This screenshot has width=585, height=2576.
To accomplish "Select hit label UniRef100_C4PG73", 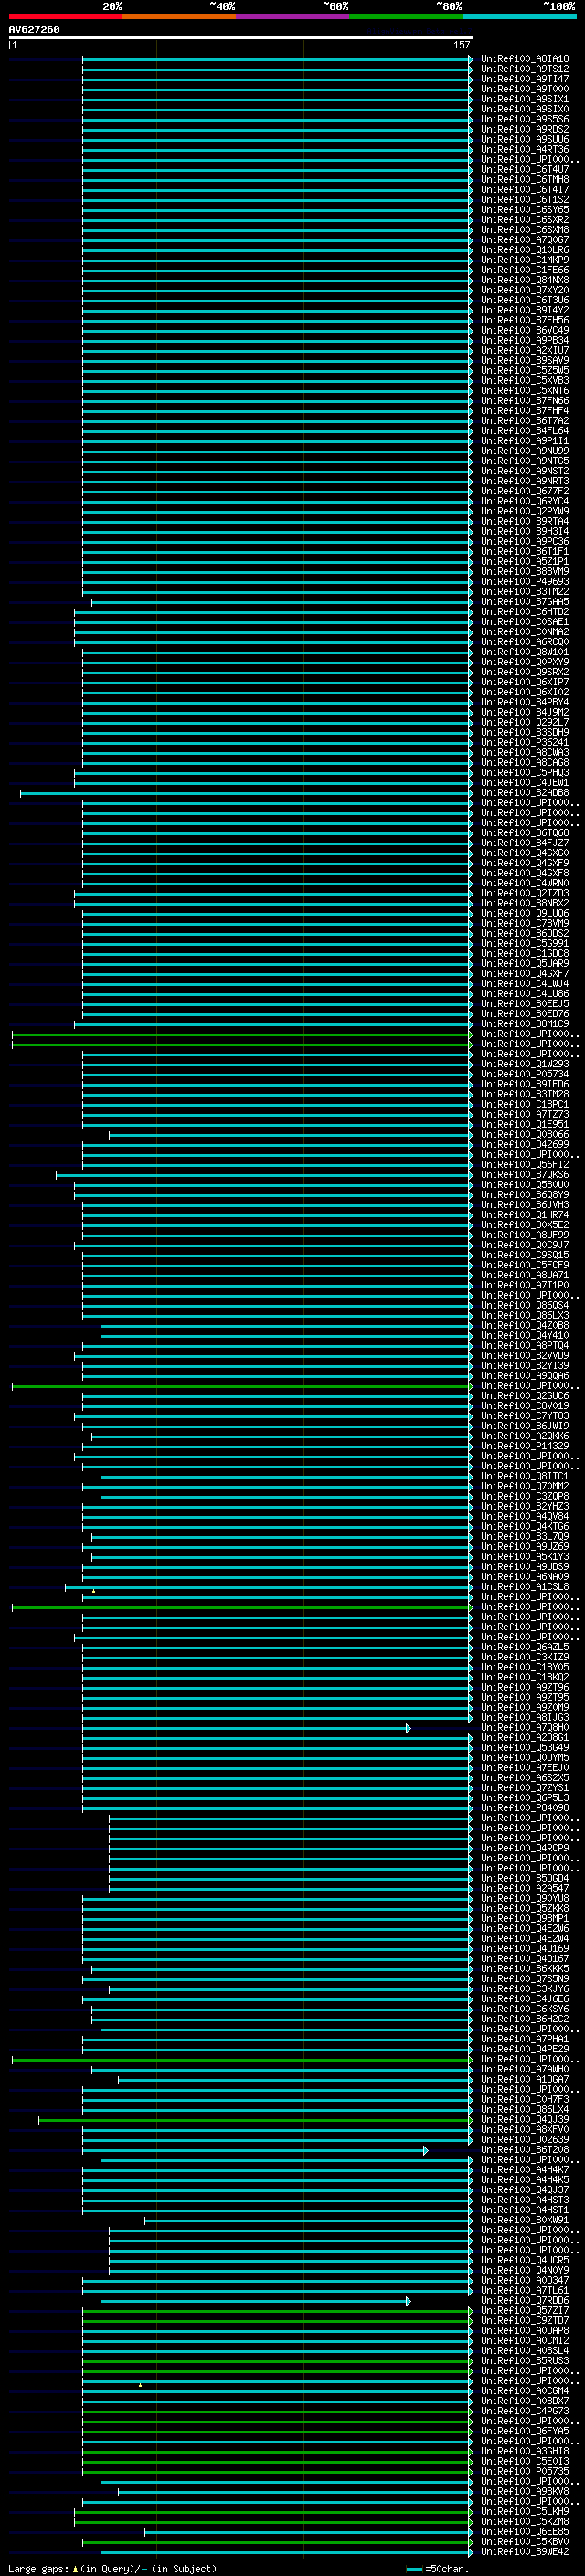I will point(524,2411).
